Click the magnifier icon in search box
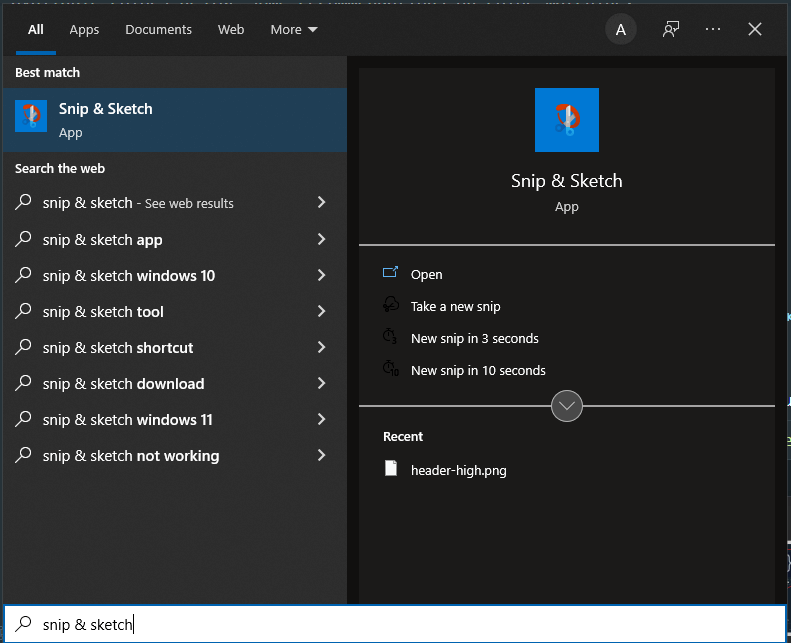 pos(23,624)
